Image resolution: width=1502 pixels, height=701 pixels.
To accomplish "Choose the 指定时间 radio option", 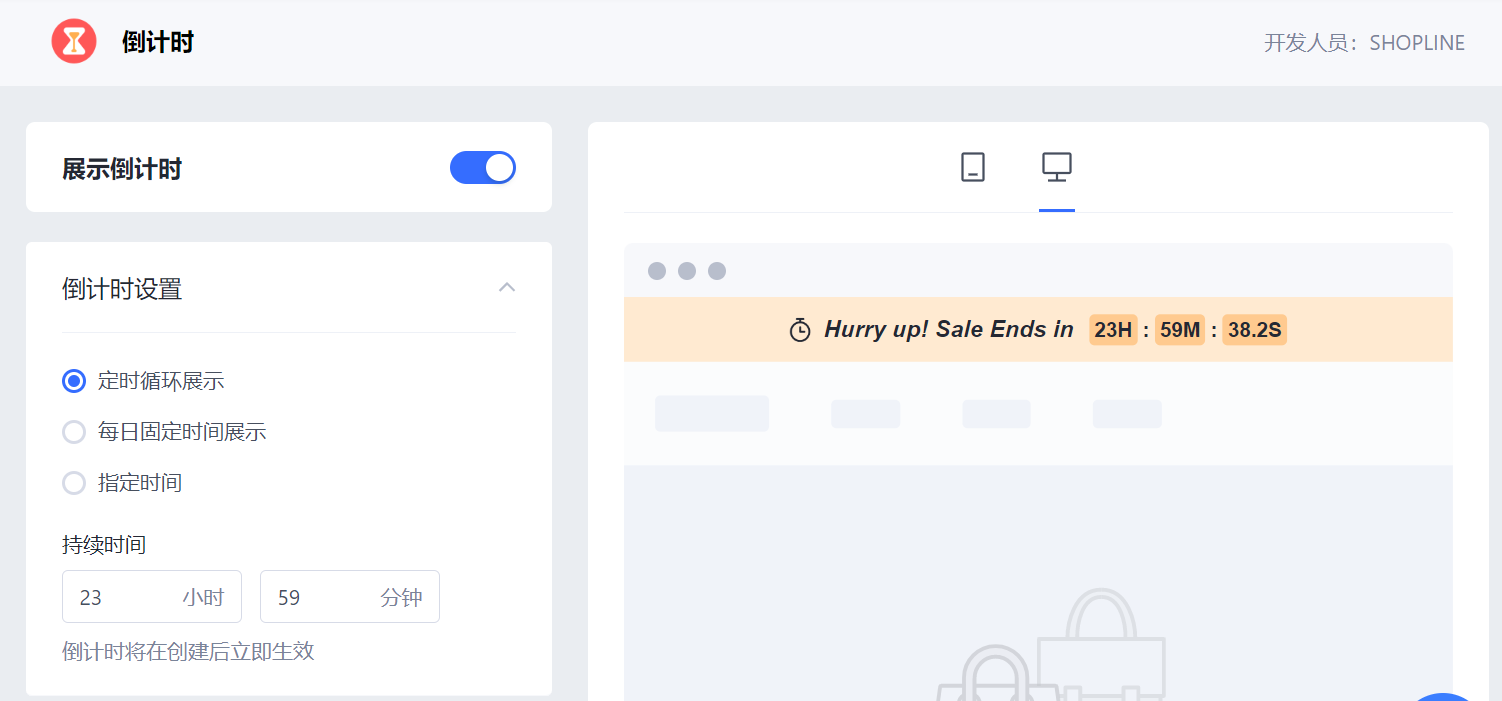I will [74, 483].
